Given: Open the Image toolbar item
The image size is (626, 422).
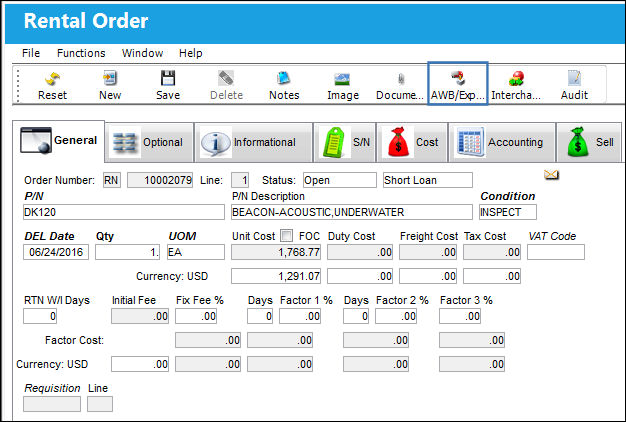Looking at the screenshot, I should [x=343, y=85].
